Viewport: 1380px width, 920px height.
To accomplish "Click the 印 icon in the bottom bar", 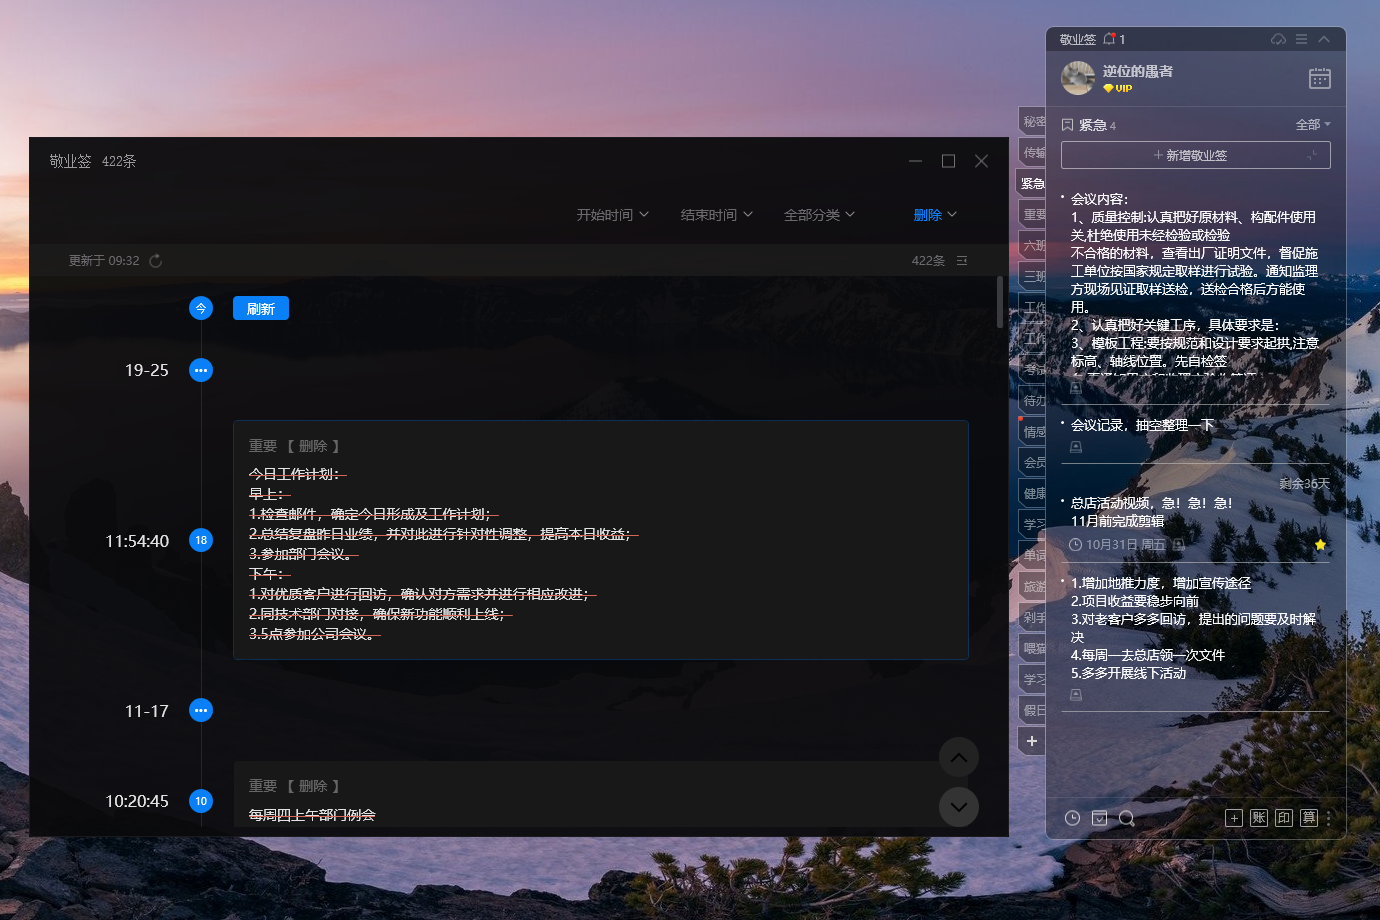I will tap(1284, 818).
